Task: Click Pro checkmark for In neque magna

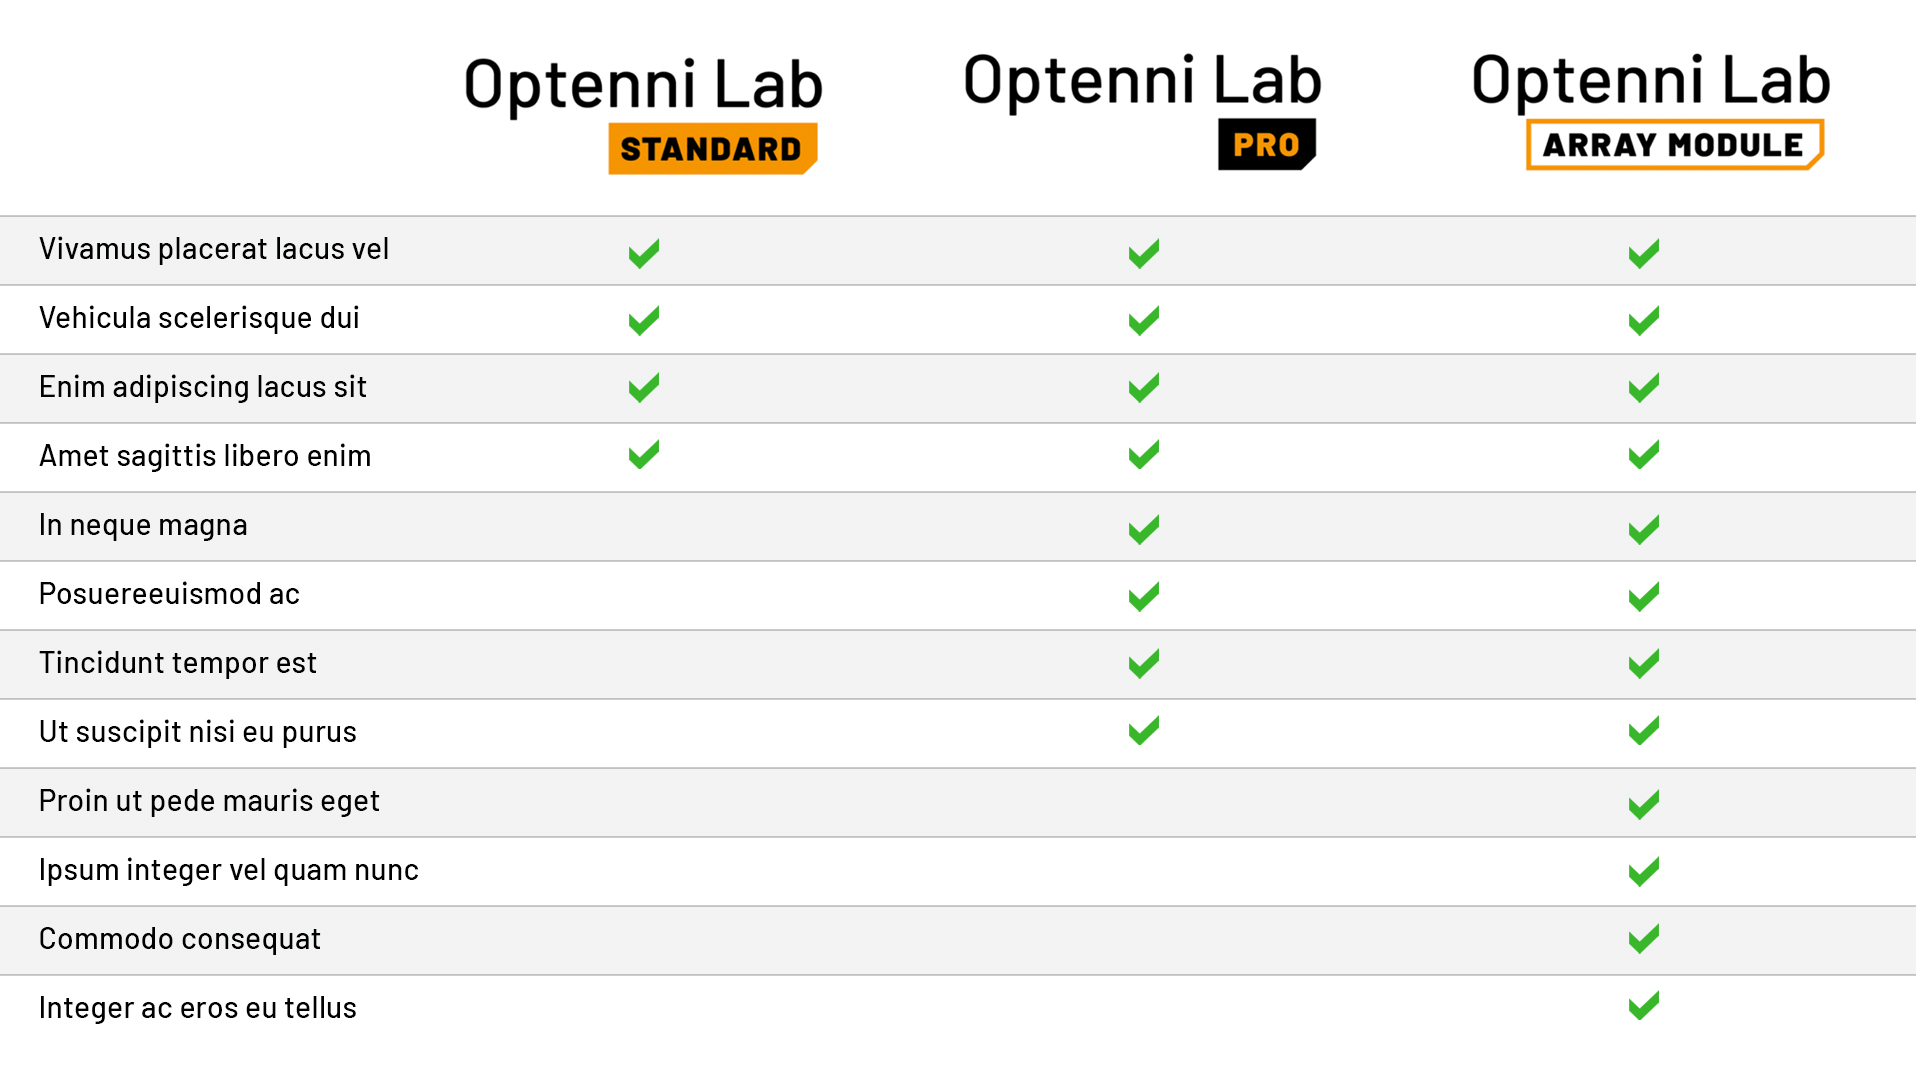Action: pos(1144,529)
